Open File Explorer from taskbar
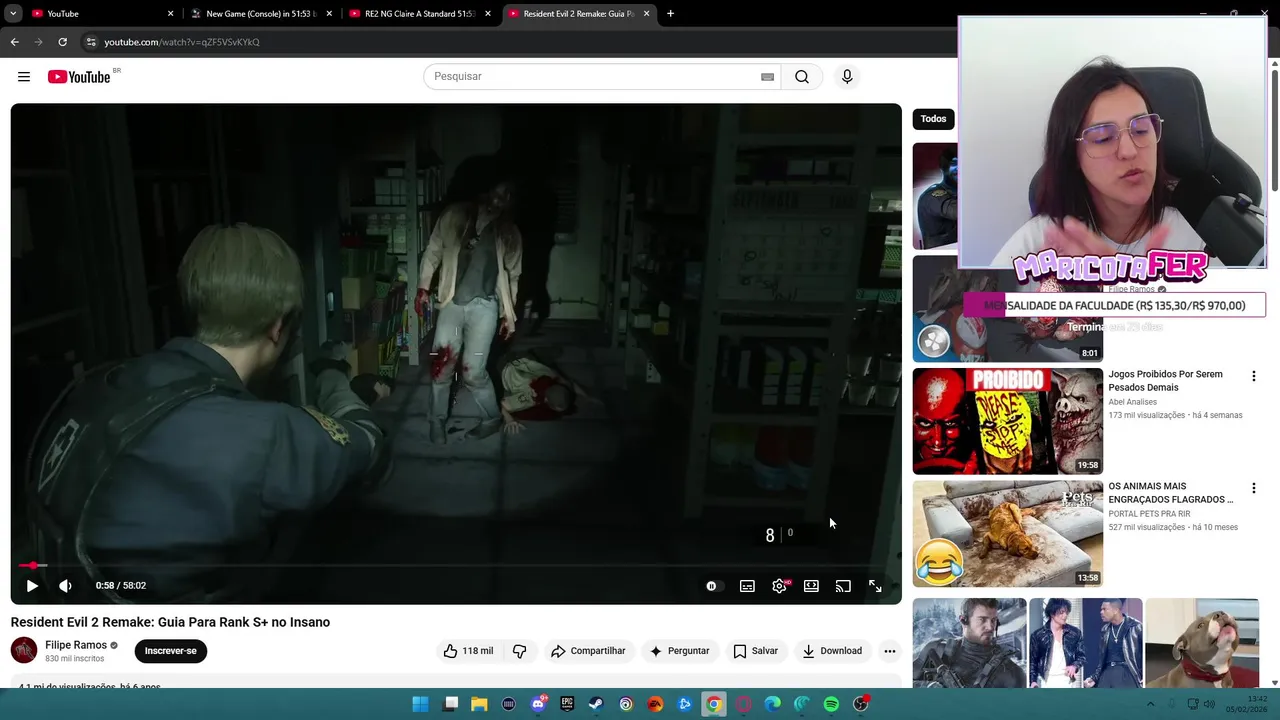 pyautogui.click(x=480, y=704)
